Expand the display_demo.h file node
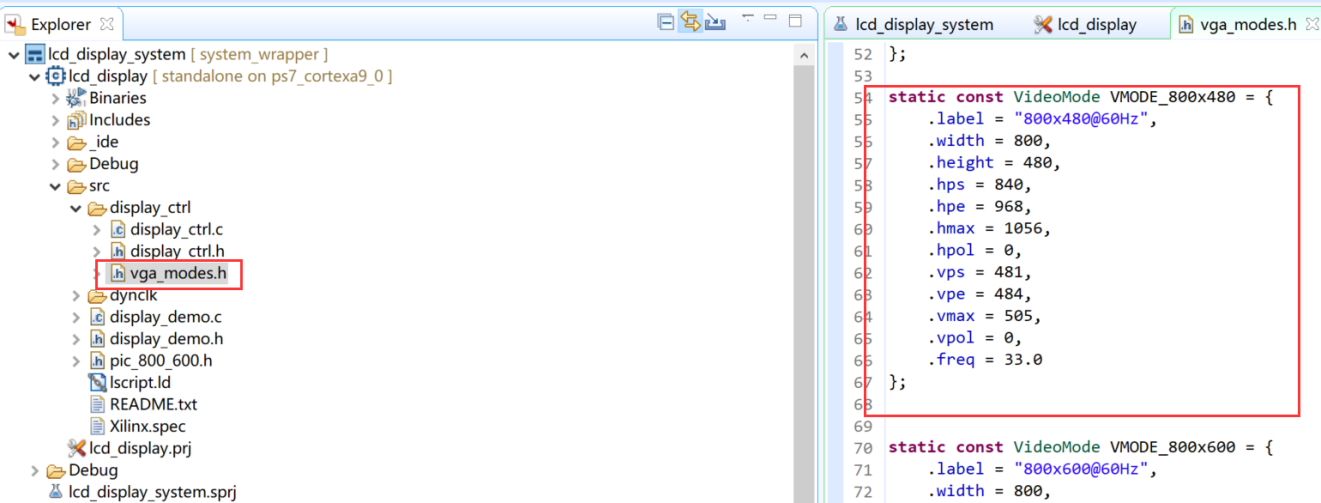This screenshot has height=503, width=1321. 76,339
